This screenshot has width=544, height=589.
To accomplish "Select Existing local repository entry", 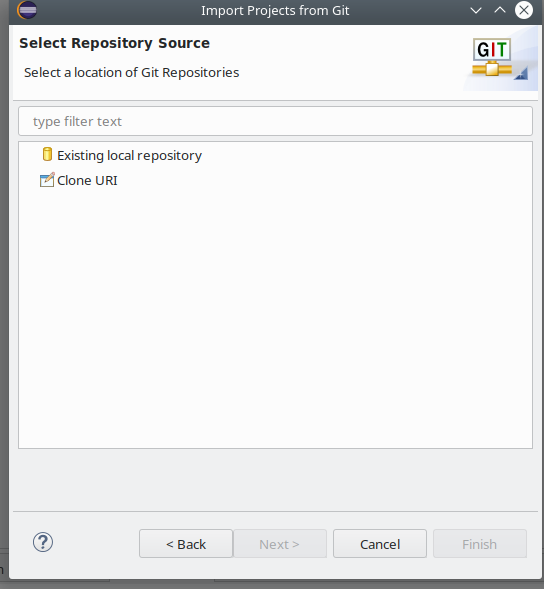I will click(129, 156).
